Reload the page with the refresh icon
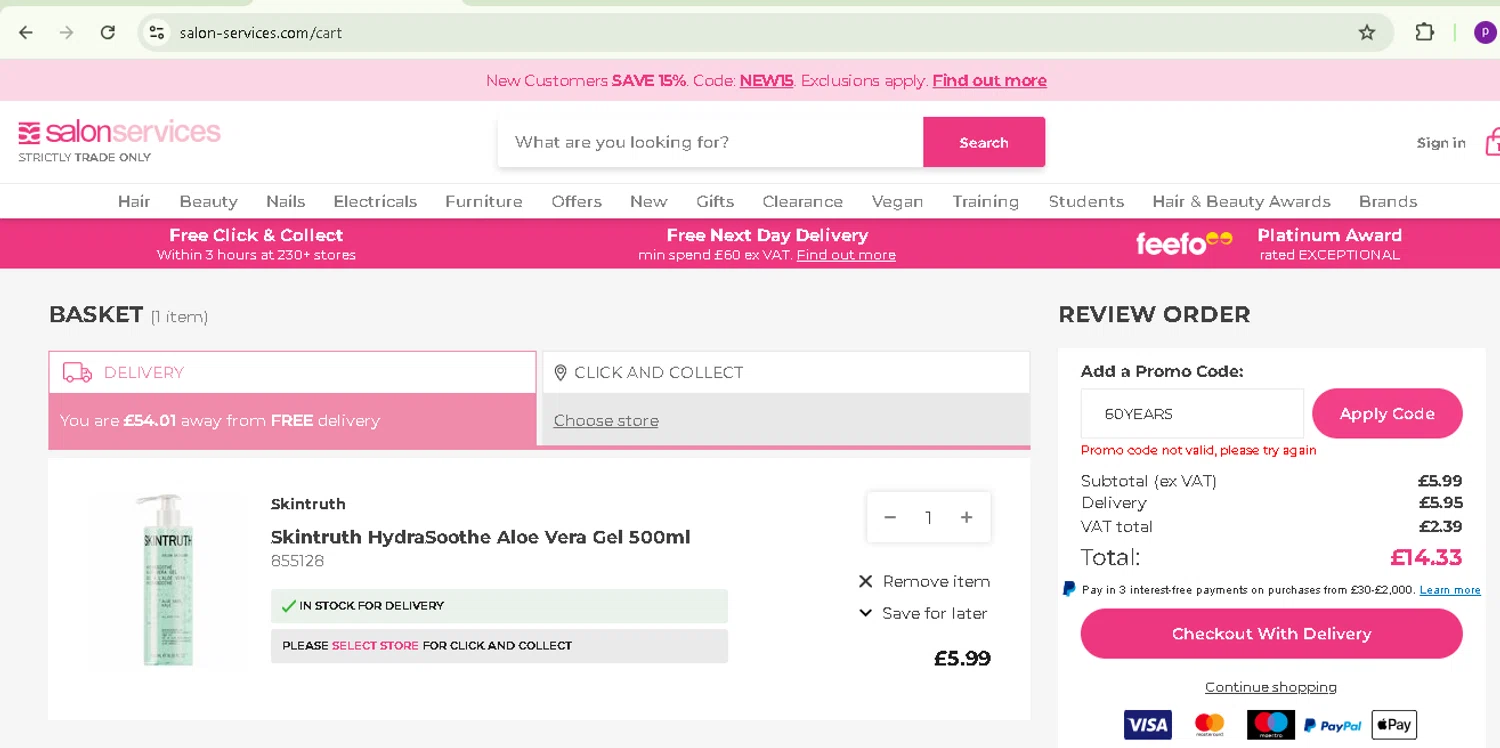The height and width of the screenshot is (748, 1500). pyautogui.click(x=108, y=32)
